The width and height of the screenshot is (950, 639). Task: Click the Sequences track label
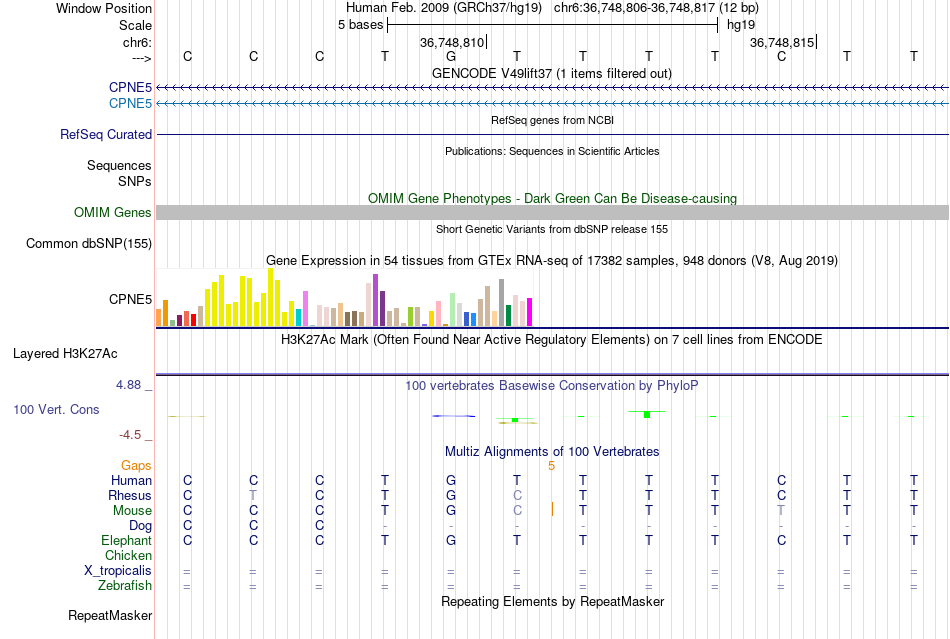119,165
